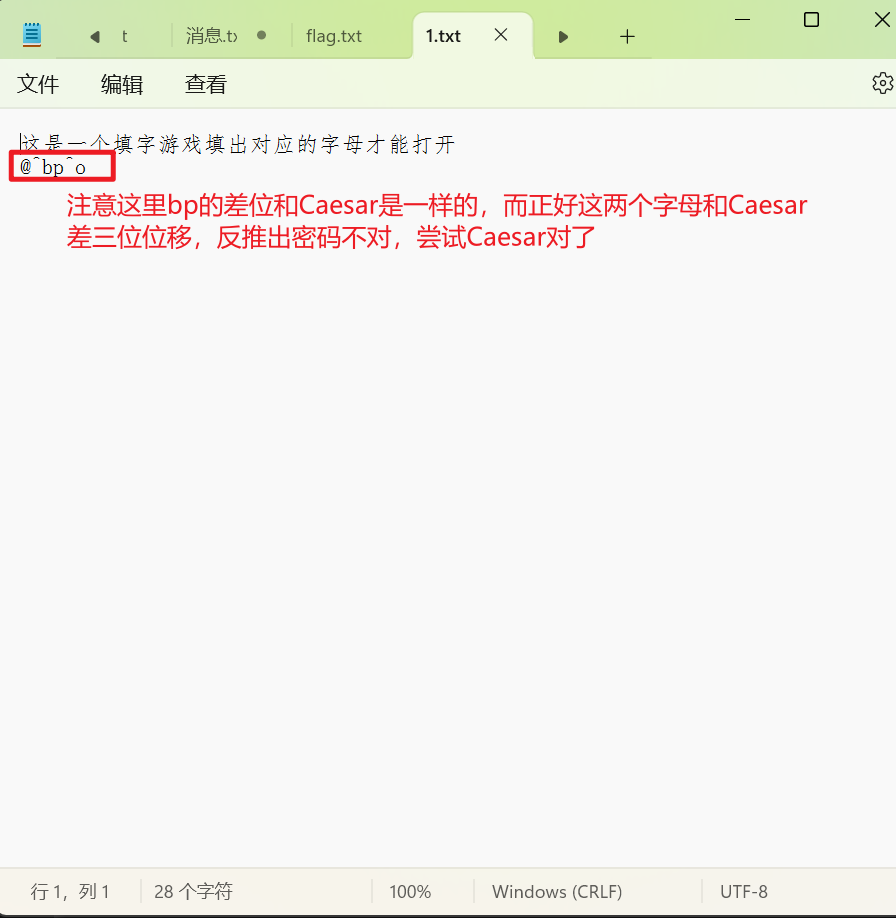Click the UTF-8 encoding indicator

coord(743,891)
